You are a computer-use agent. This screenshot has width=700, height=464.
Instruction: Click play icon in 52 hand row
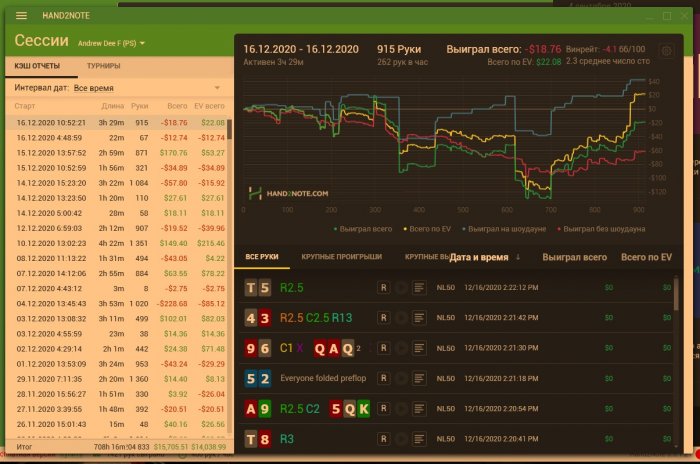click(401, 378)
